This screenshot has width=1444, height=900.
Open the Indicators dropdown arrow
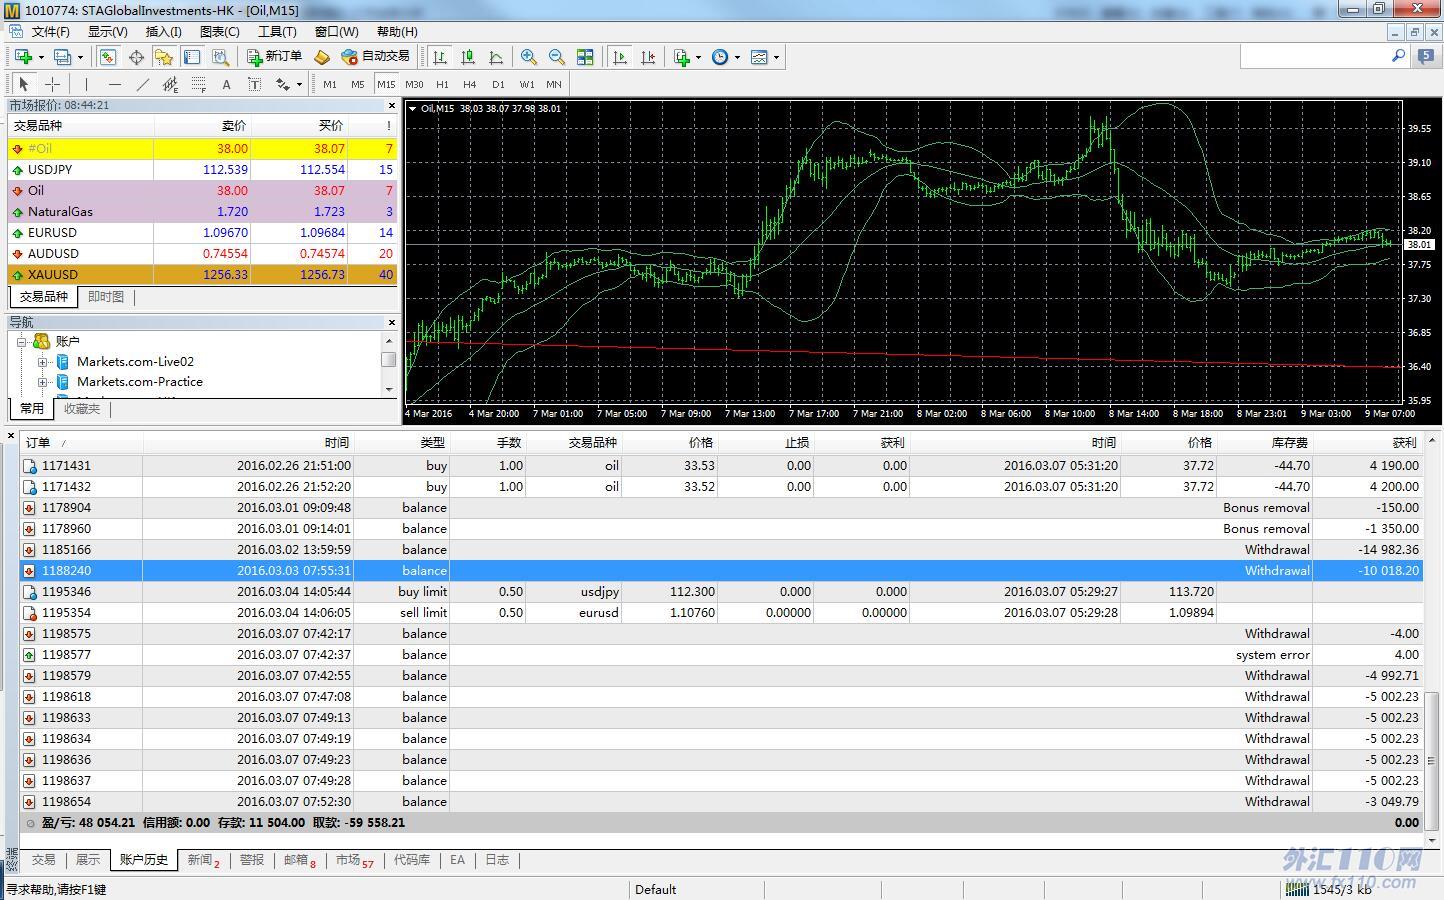(x=698, y=57)
